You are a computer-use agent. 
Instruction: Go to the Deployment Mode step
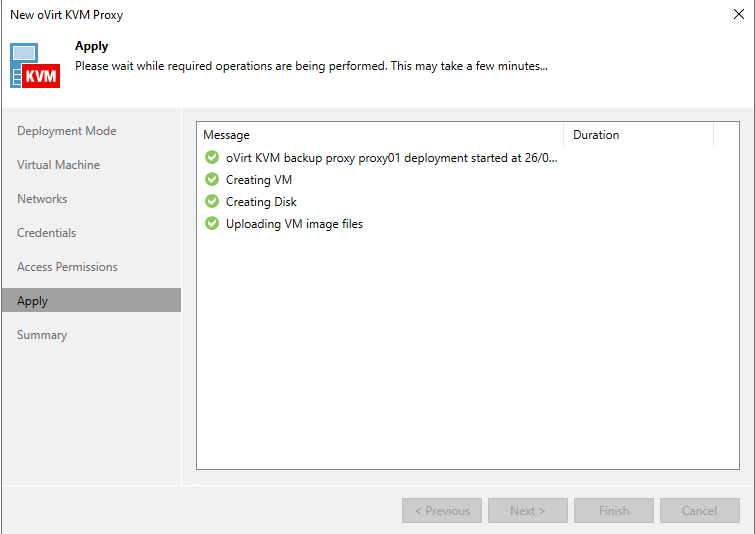pyautogui.click(x=67, y=131)
